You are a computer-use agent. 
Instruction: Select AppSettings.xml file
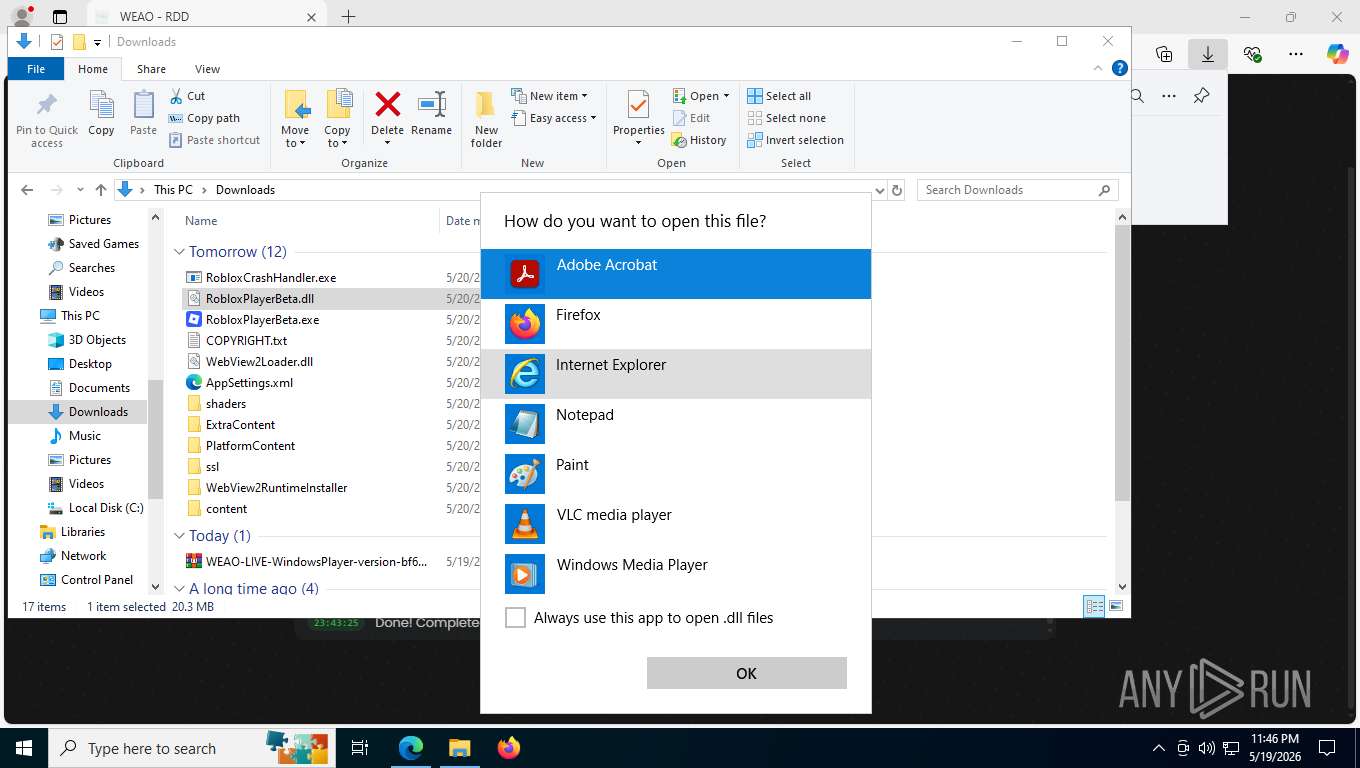pyautogui.click(x=249, y=383)
